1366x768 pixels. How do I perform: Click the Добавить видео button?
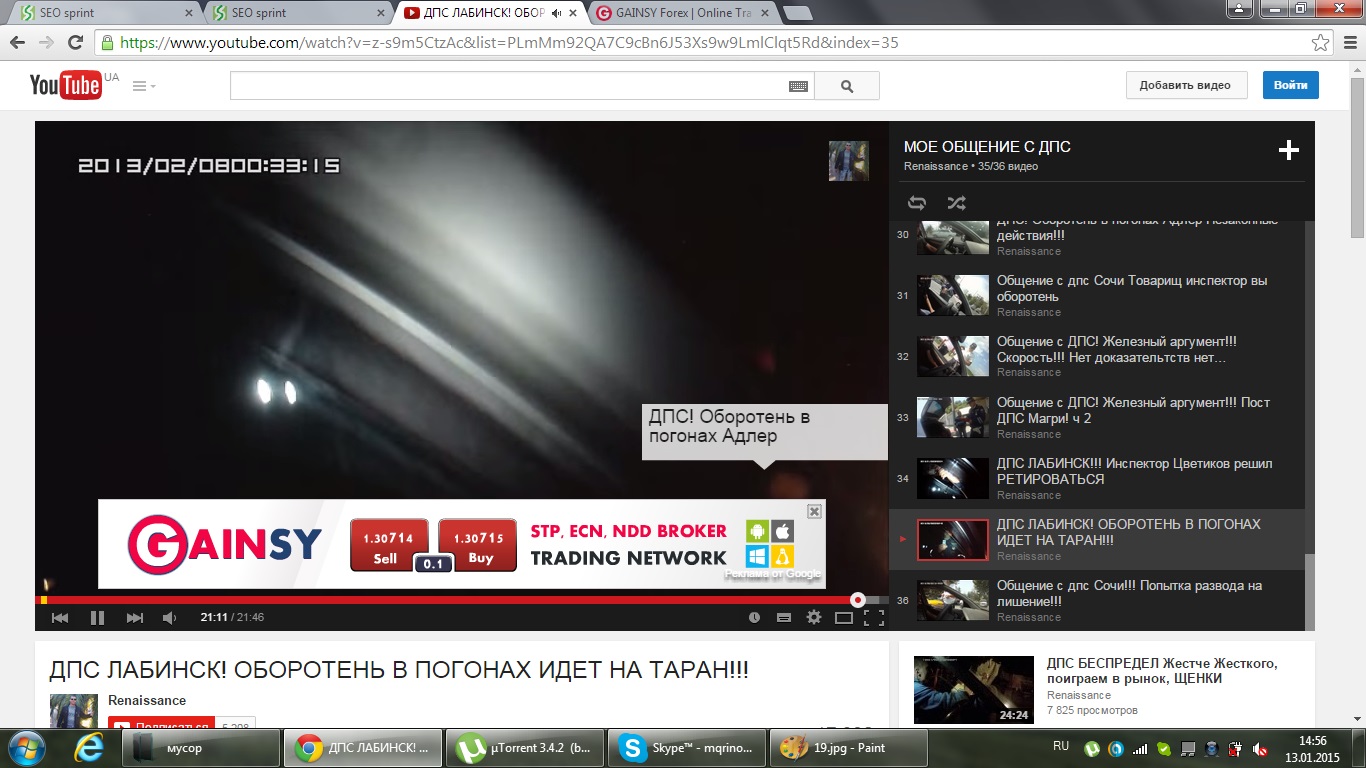pyautogui.click(x=1186, y=85)
